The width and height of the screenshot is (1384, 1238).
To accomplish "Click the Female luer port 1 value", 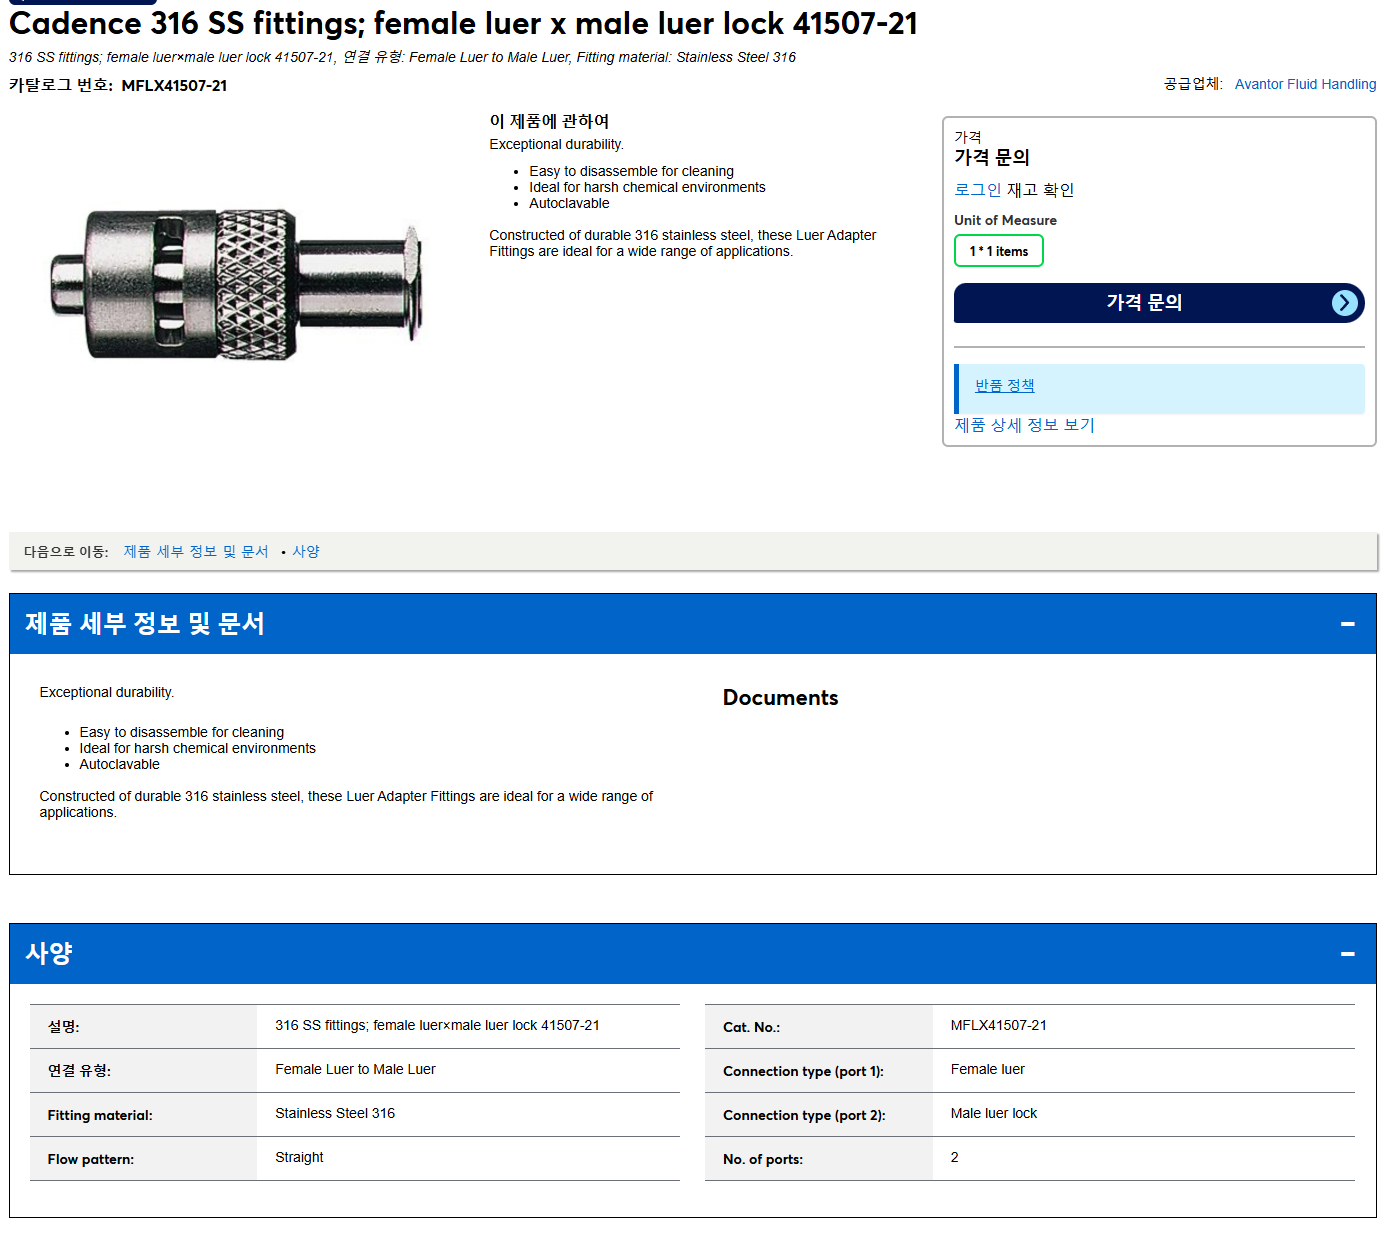I will (x=987, y=1070).
